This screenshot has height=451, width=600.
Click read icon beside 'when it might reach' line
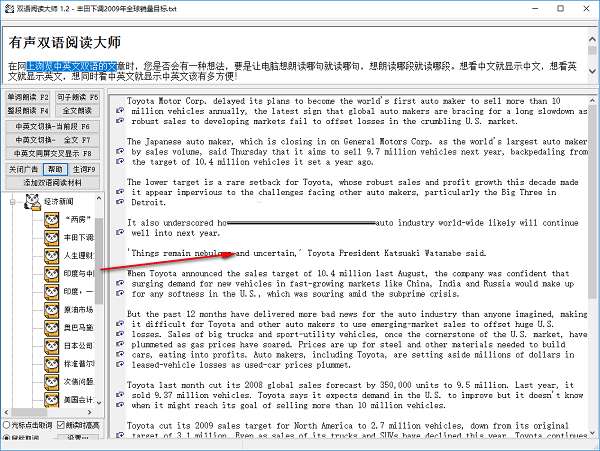click(120, 404)
